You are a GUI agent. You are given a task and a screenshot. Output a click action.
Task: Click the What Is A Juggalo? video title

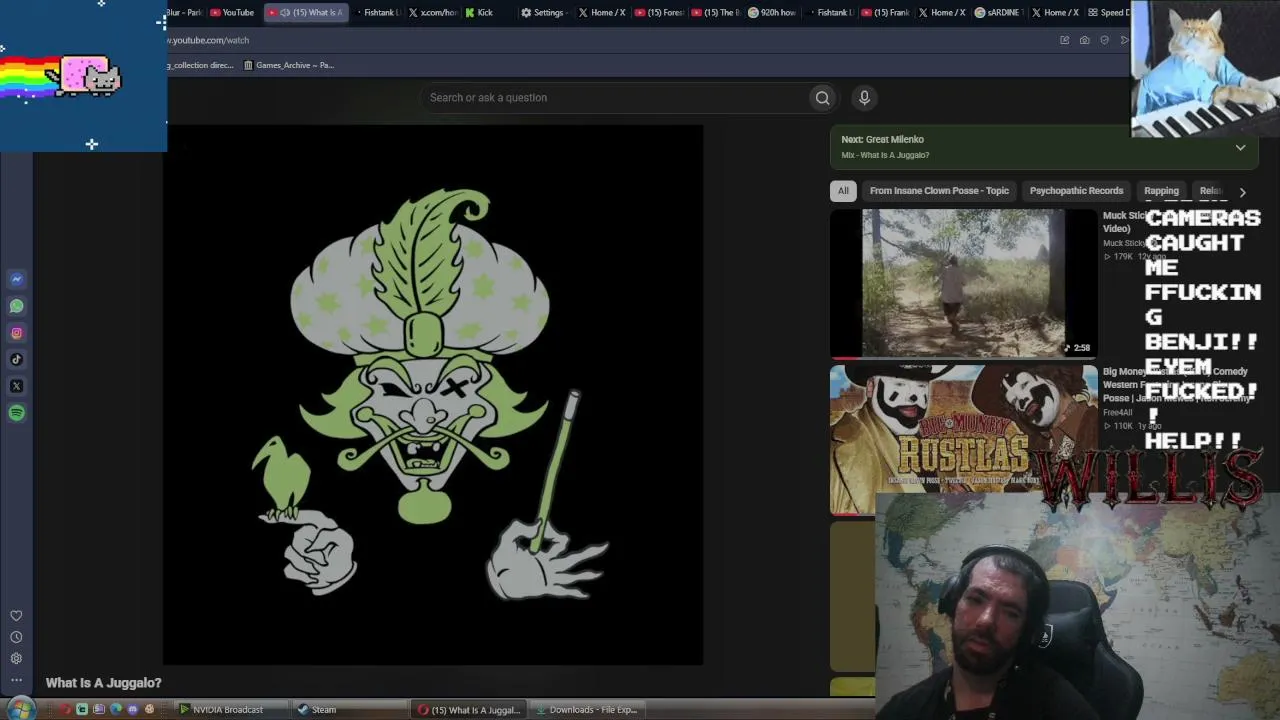click(103, 683)
